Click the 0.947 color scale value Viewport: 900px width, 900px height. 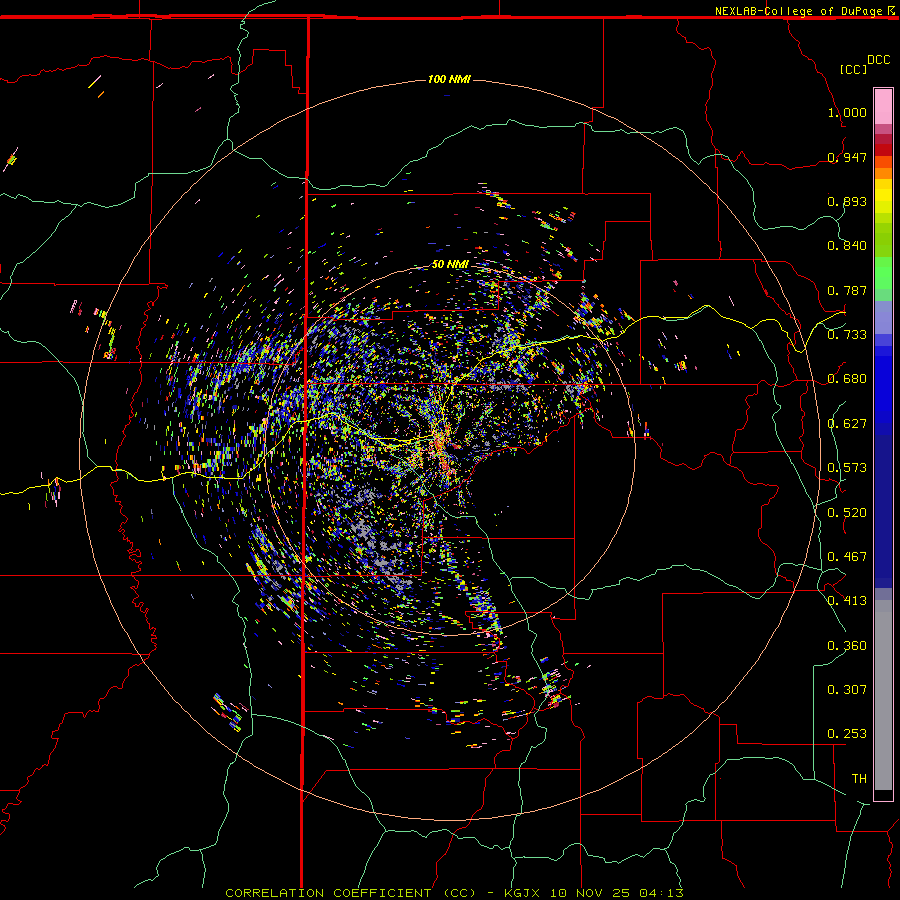[847, 157]
